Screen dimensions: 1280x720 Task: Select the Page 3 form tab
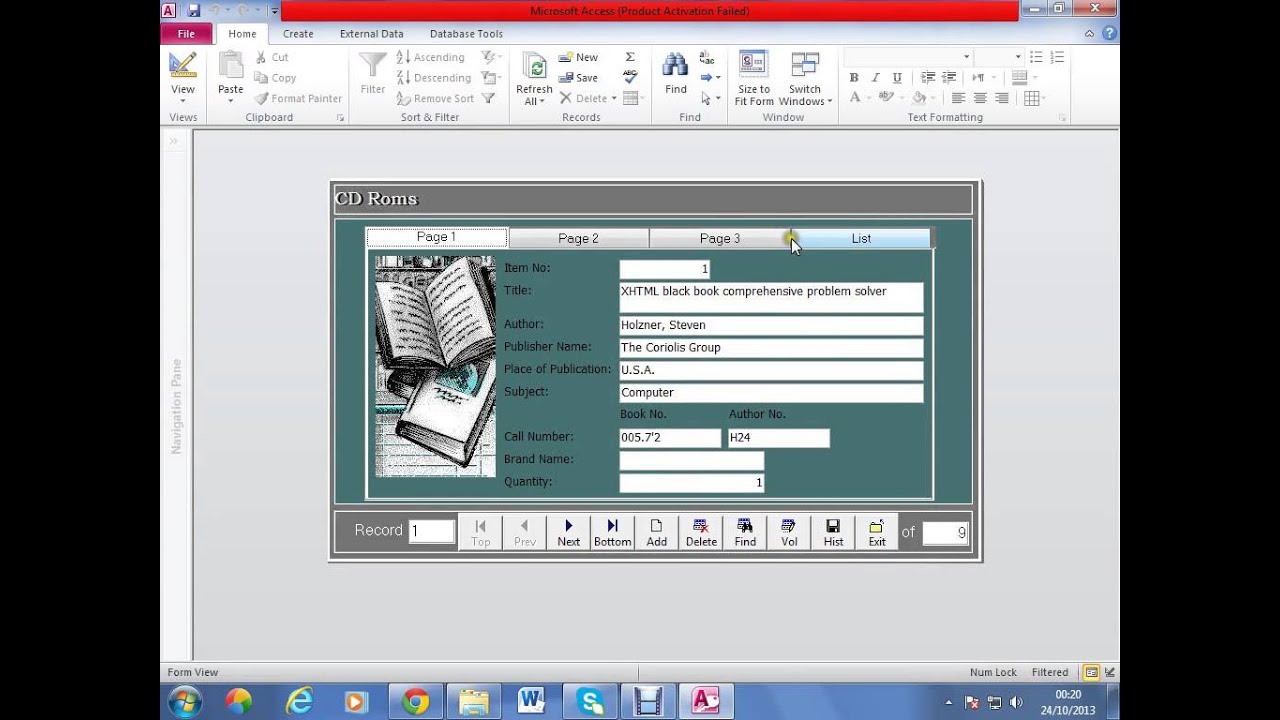coord(720,238)
